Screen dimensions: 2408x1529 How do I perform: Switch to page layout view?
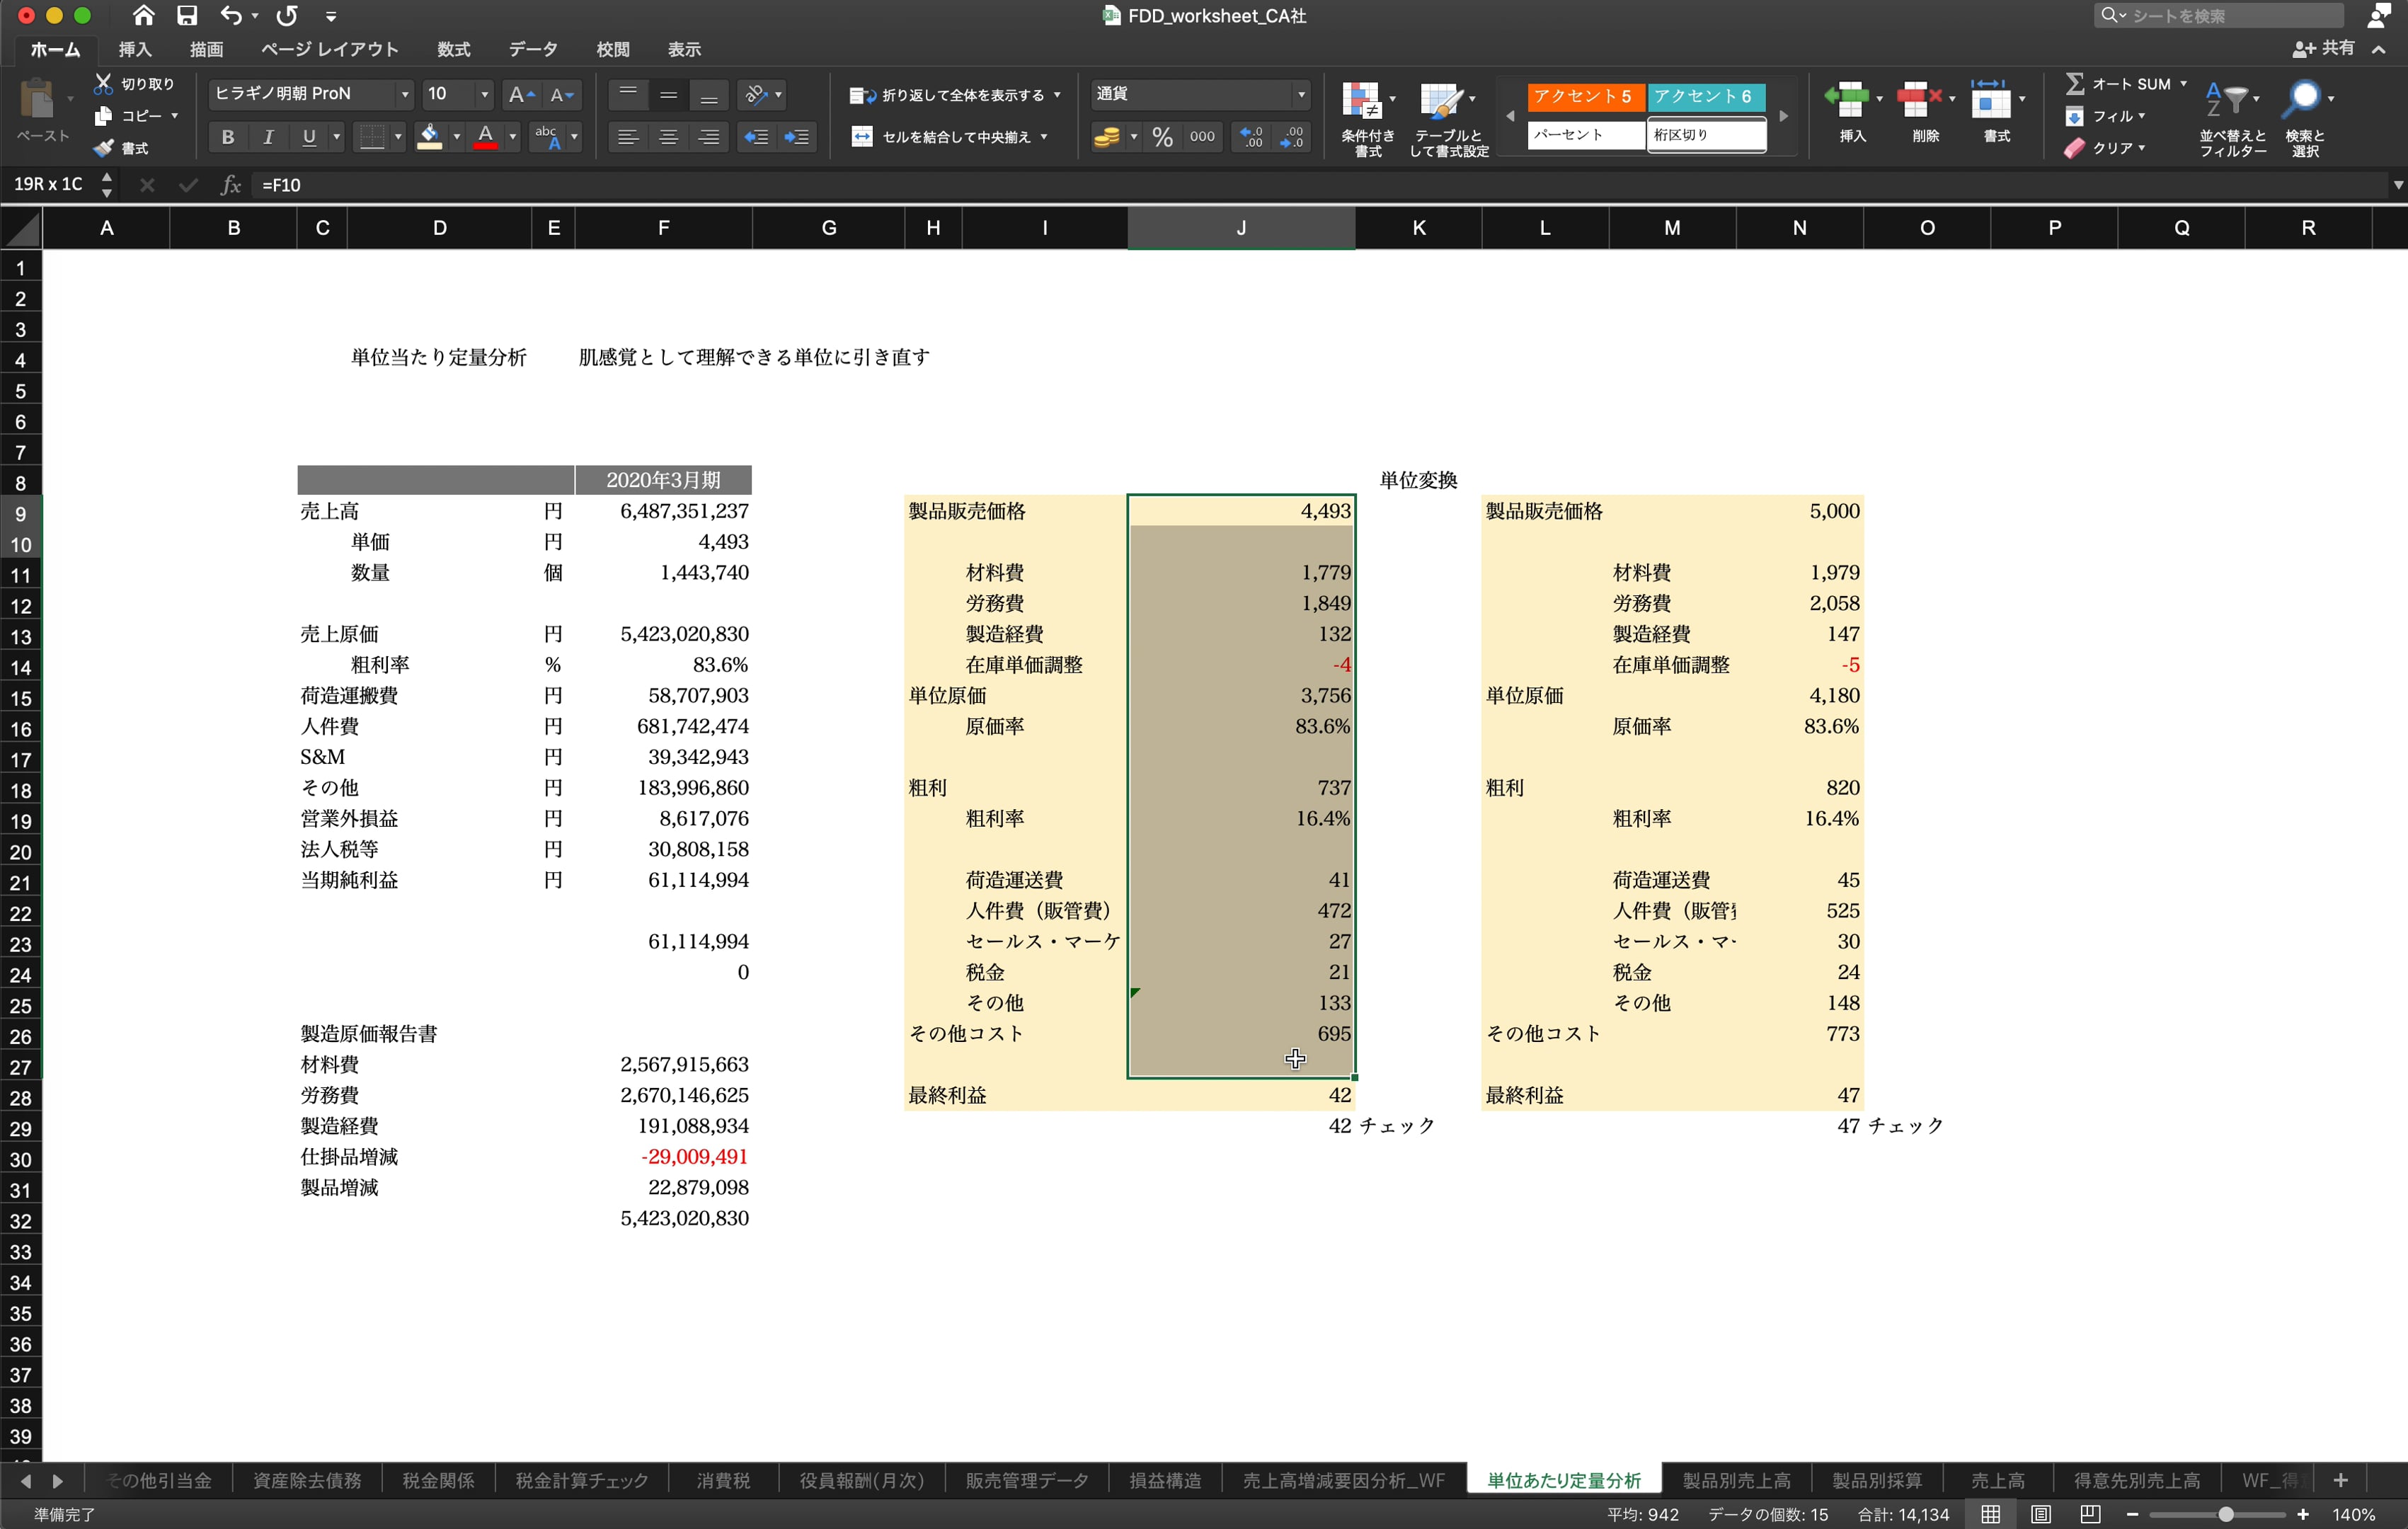click(2041, 1514)
